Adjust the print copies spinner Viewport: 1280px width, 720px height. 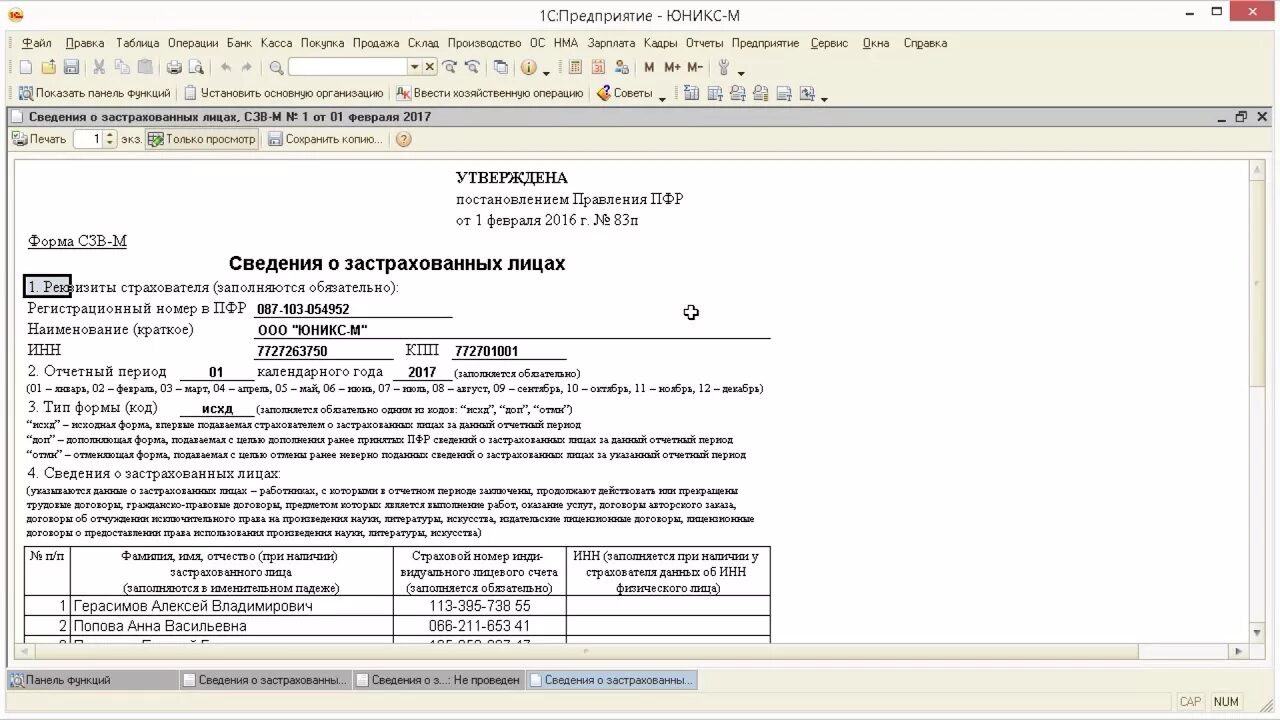click(x=111, y=139)
